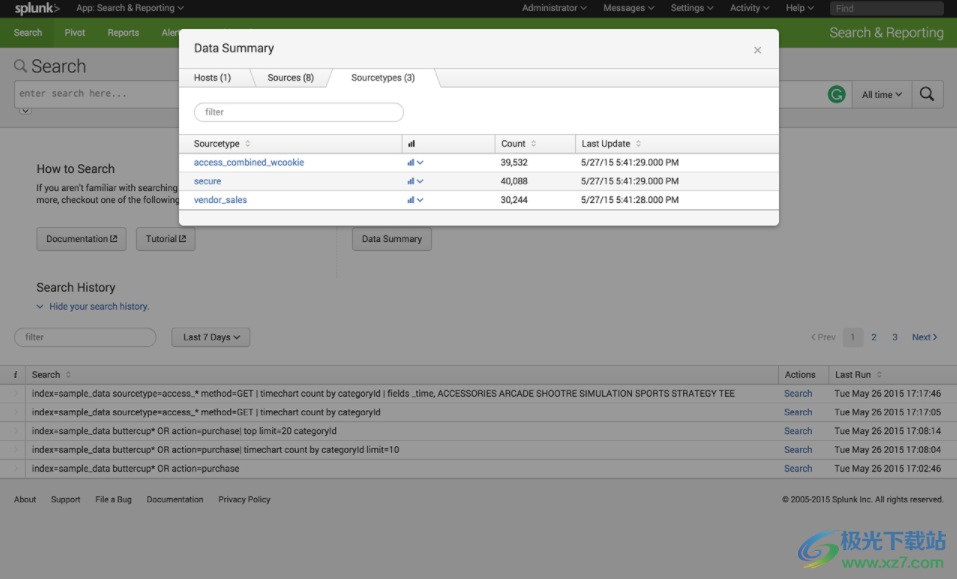Select the Sourcetypes (3) tab

pyautogui.click(x=383, y=78)
